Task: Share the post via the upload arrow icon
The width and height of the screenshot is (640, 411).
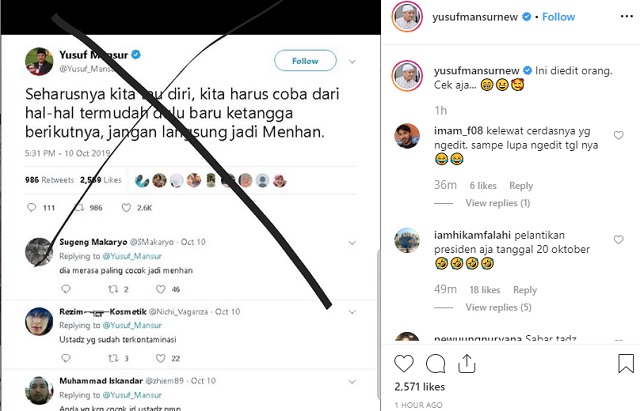Action: (466, 363)
